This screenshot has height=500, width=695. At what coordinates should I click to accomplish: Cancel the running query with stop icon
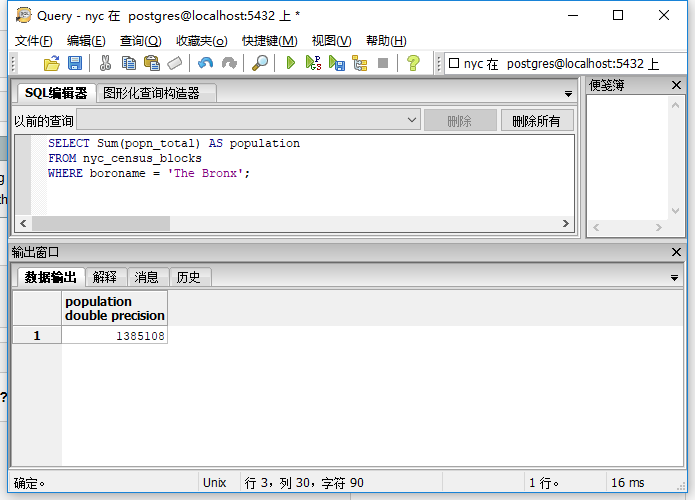tap(383, 63)
